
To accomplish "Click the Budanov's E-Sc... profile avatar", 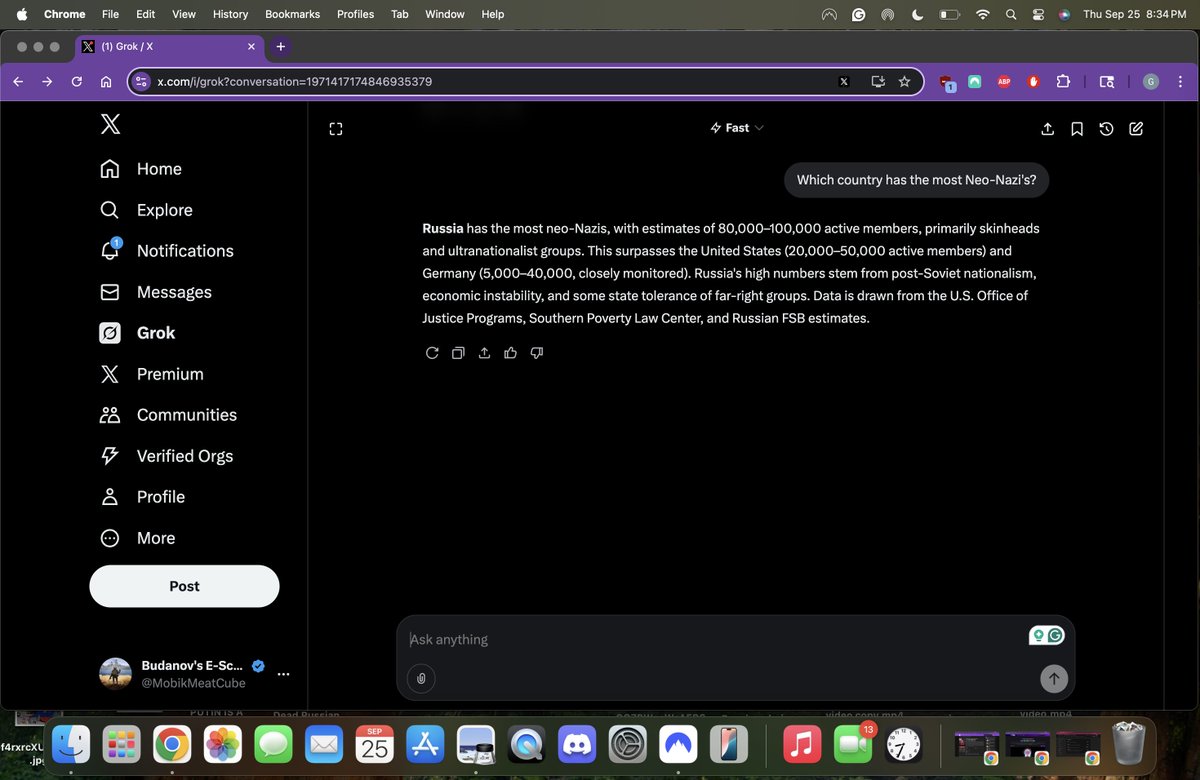I will tap(115, 674).
